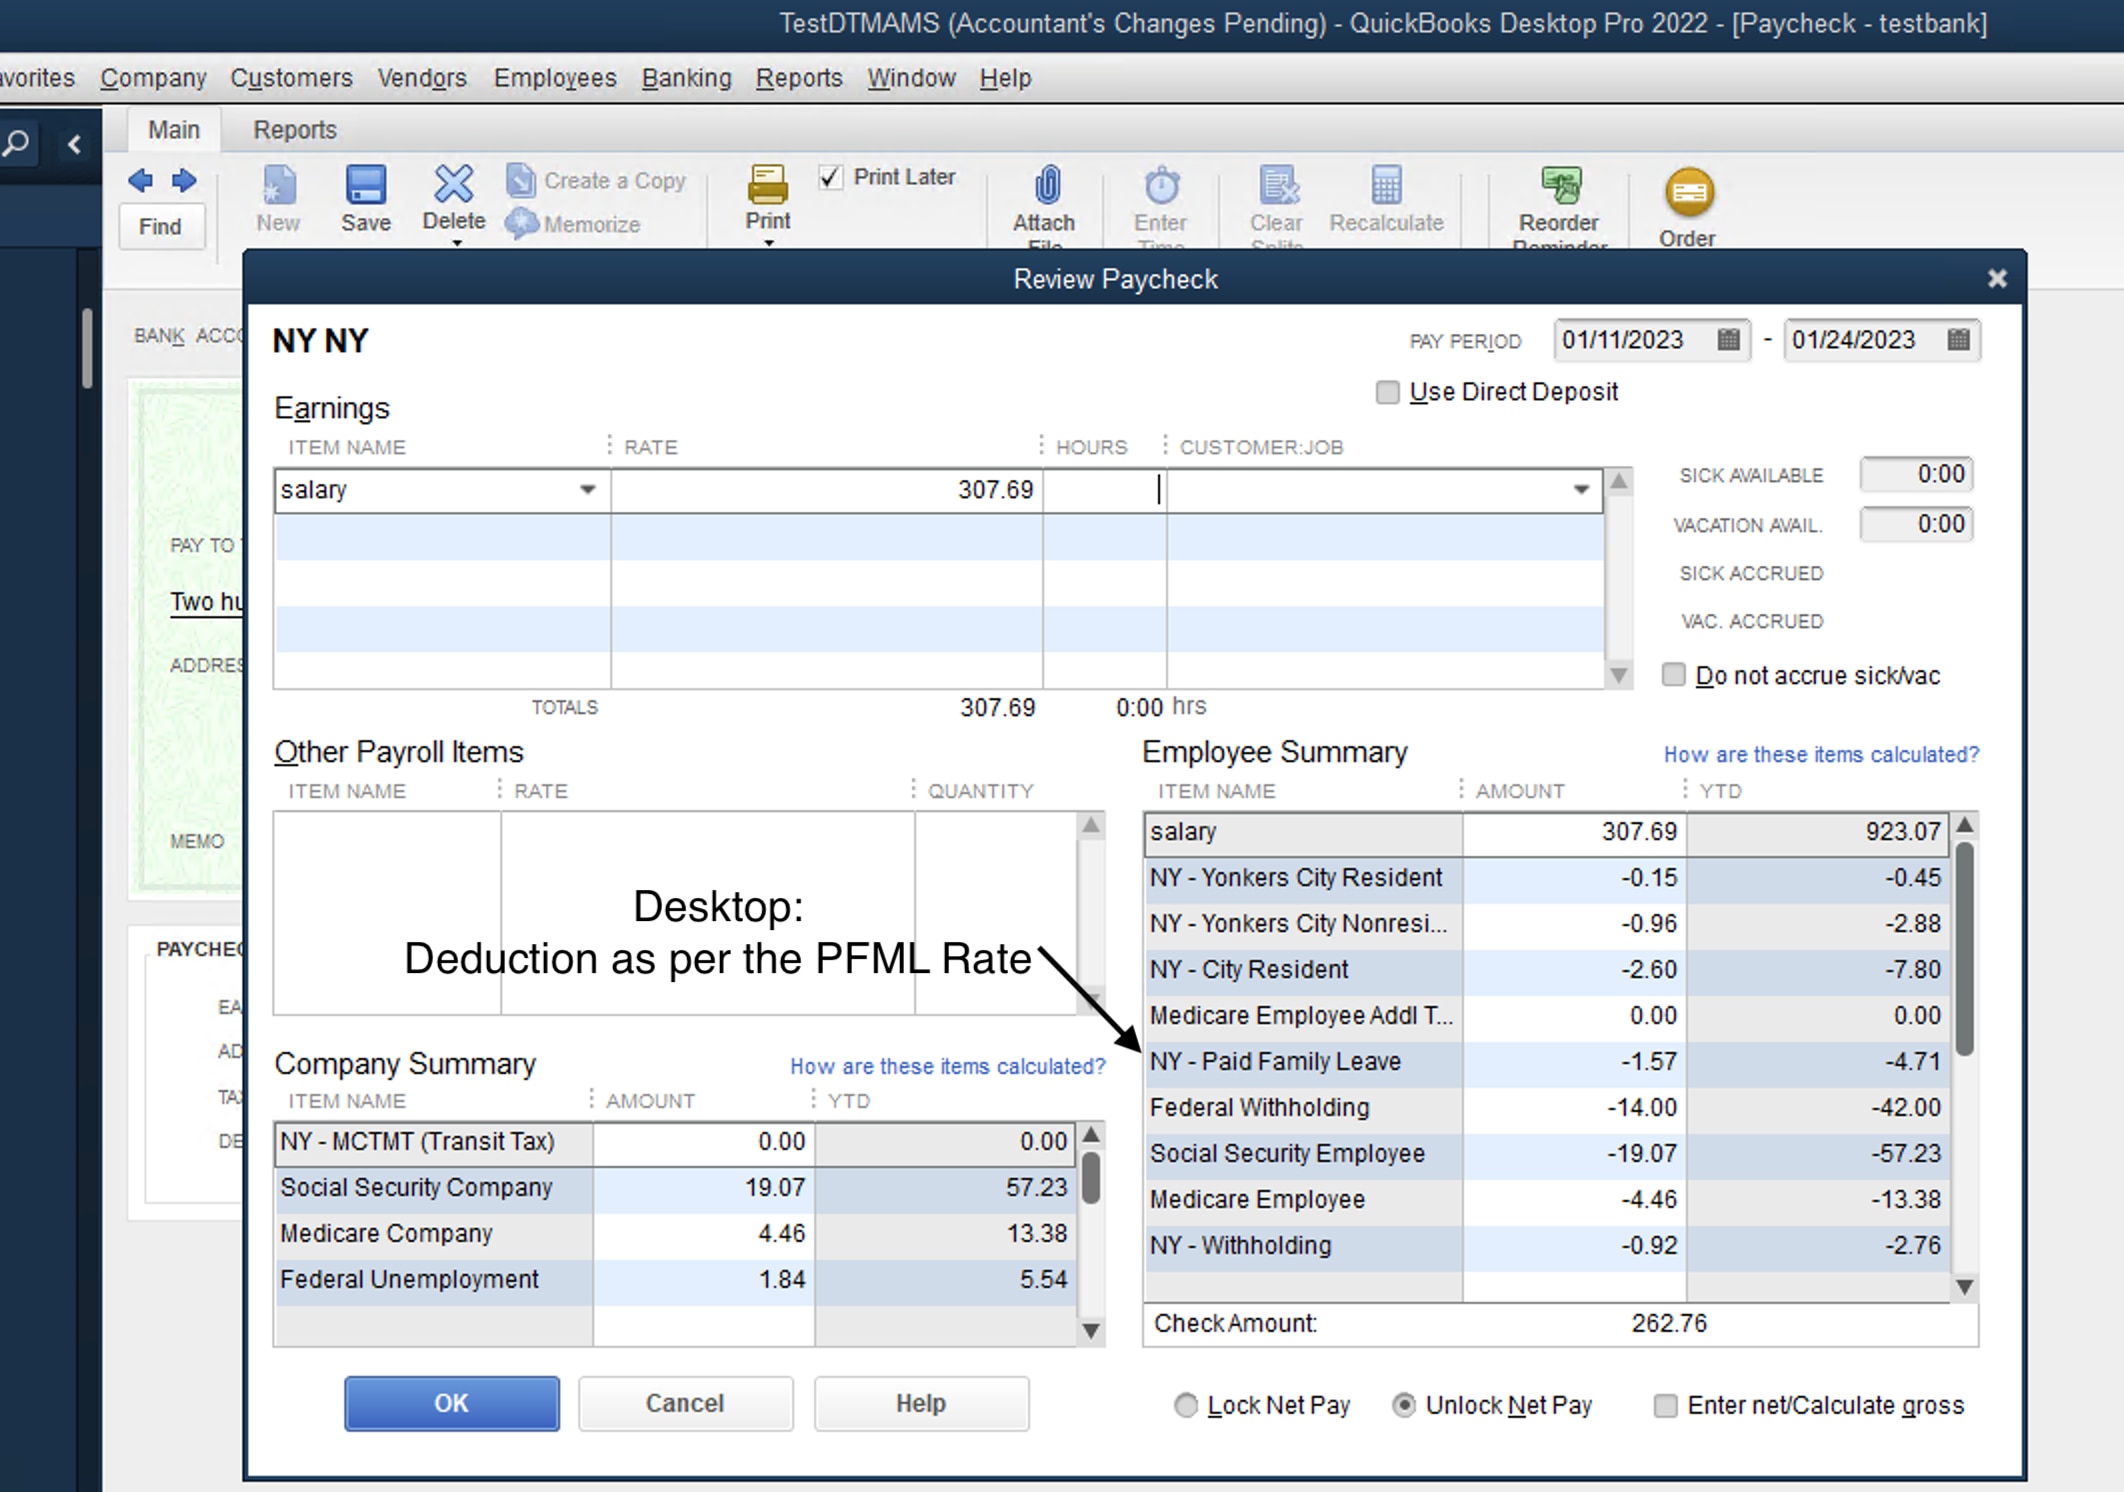This screenshot has height=1492, width=2124.
Task: Click the earnings Hours cell
Action: click(1104, 490)
